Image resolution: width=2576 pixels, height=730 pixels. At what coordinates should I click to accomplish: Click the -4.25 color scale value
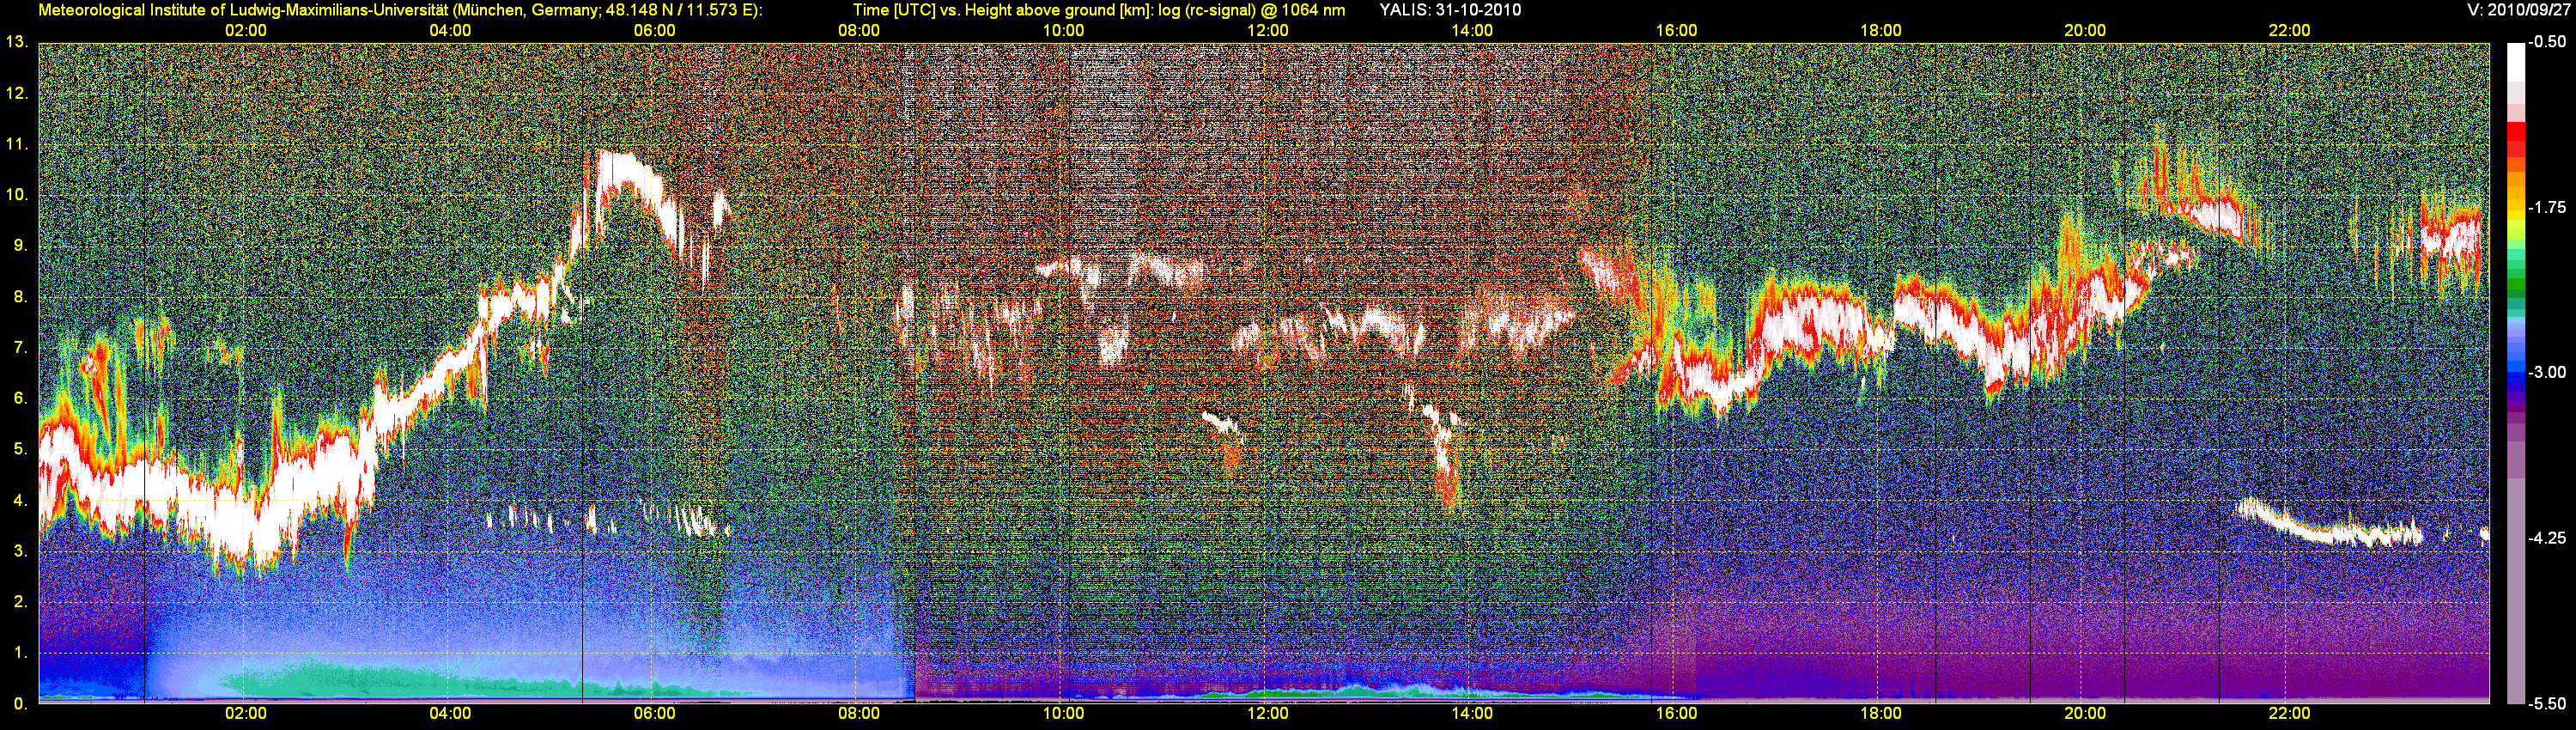click(2547, 538)
